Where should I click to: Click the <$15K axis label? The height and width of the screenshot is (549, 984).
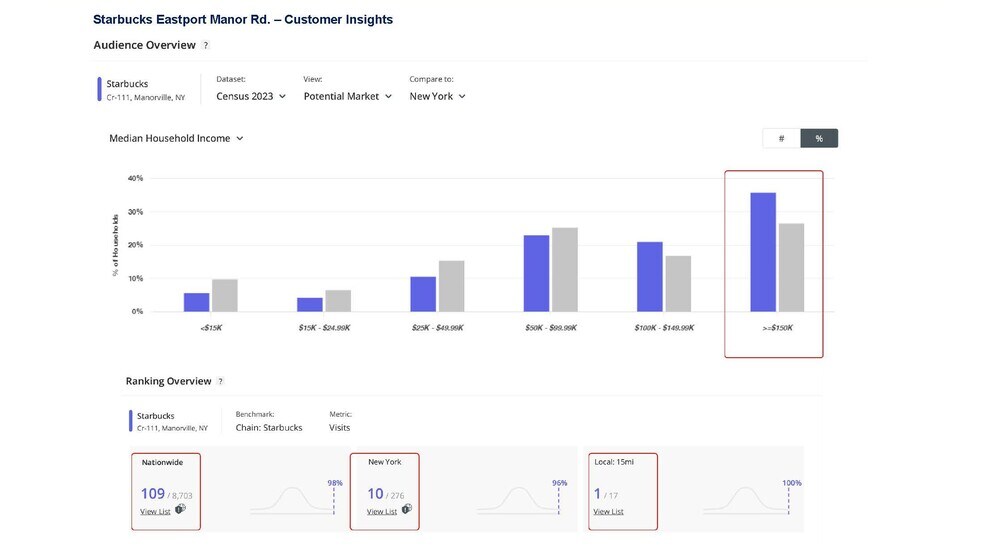(211, 328)
